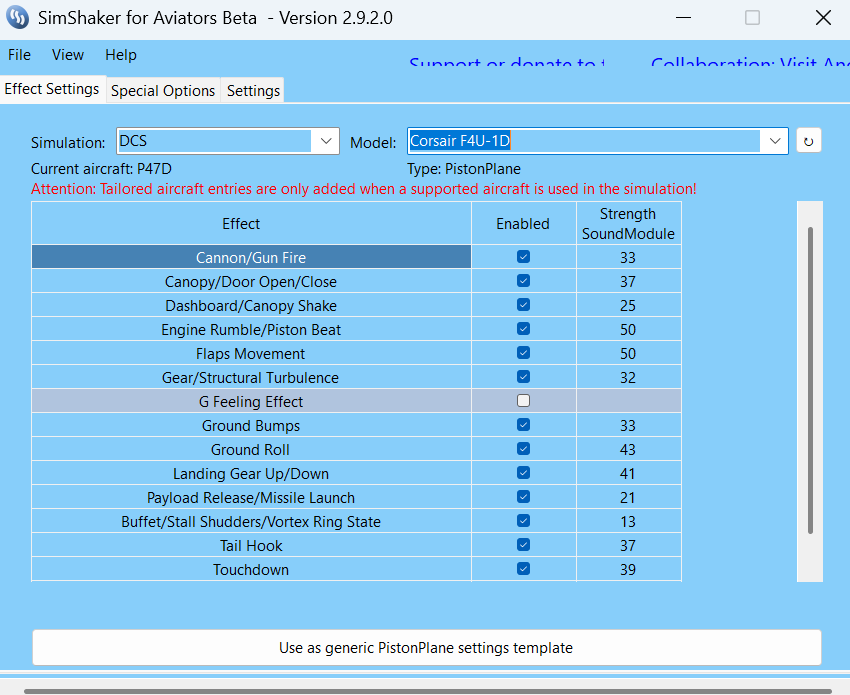Enable the G Feeling Effect checkbox
Viewport: 850px width, 695px height.
point(523,401)
